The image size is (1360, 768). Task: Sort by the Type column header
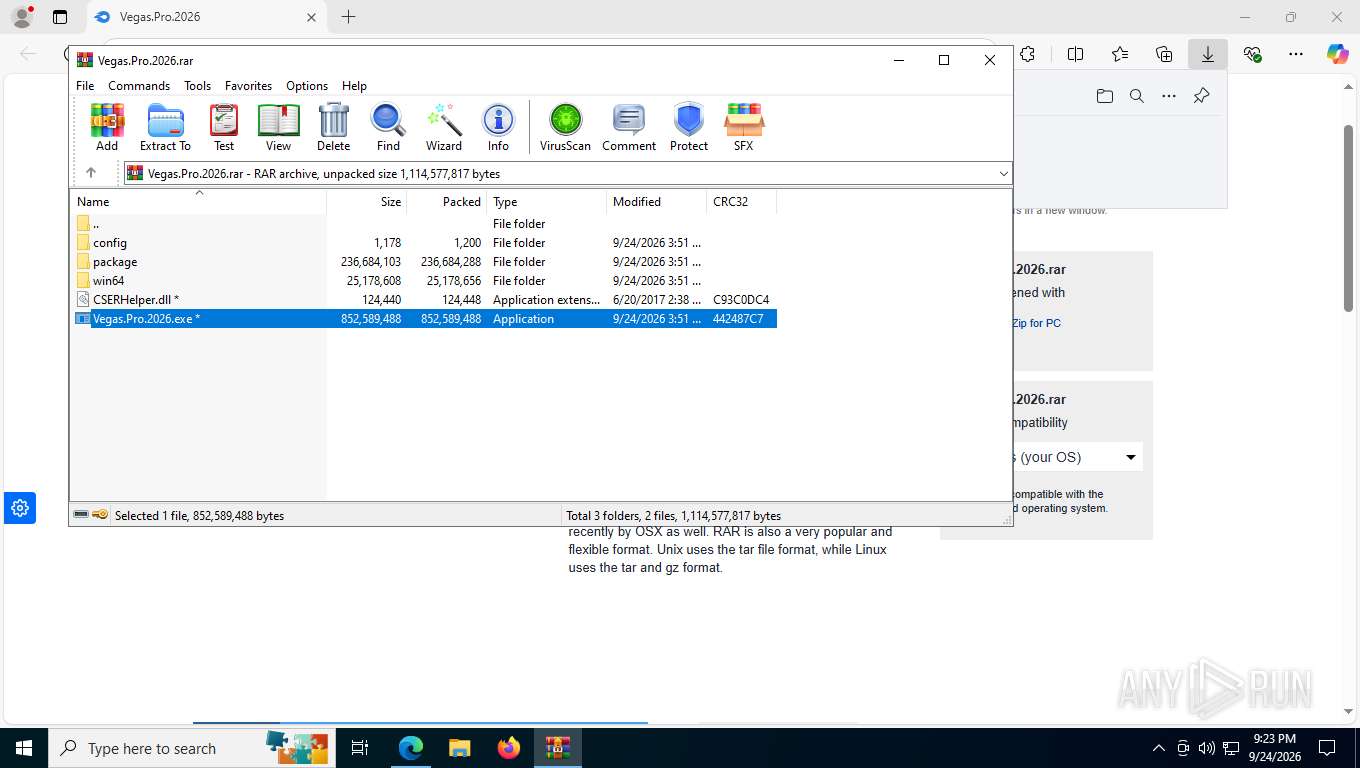[546, 202]
